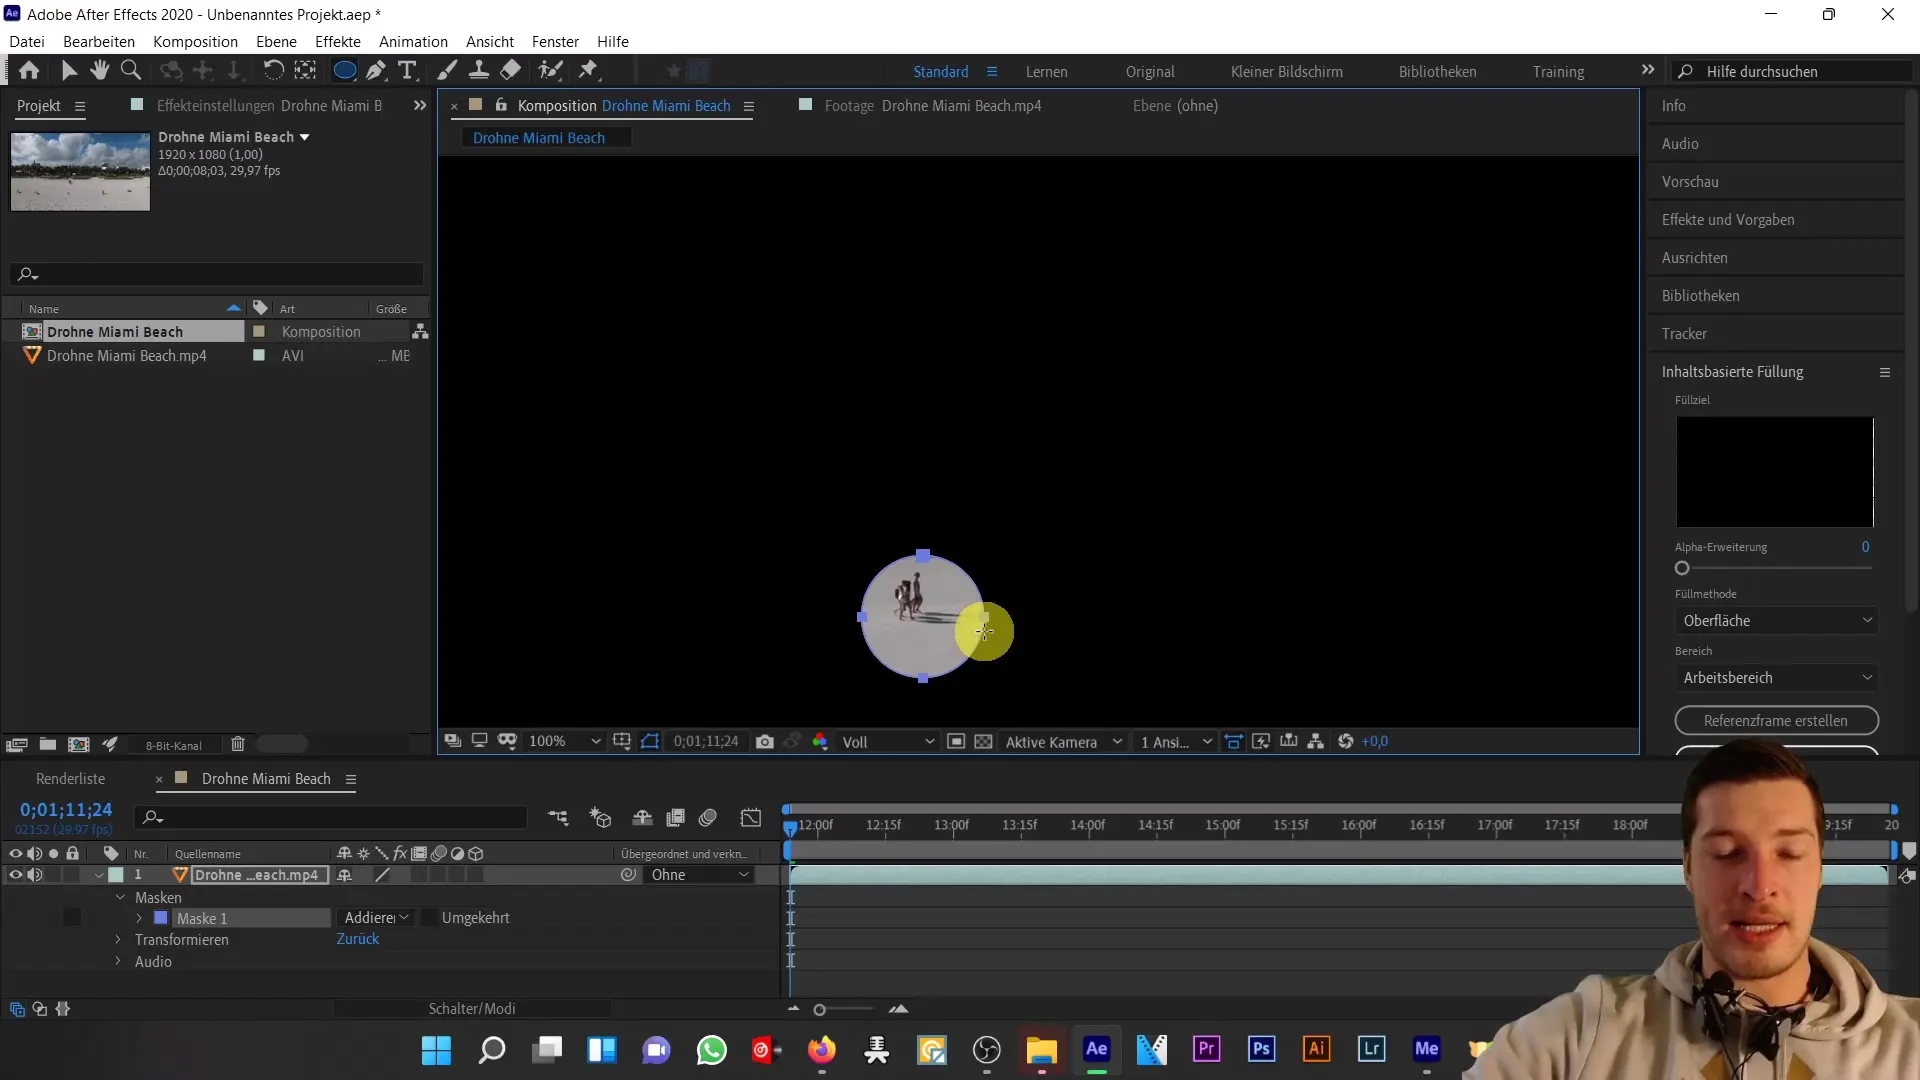Open Aktive Kamera view dropdown
The width and height of the screenshot is (1920, 1080).
click(x=1064, y=741)
